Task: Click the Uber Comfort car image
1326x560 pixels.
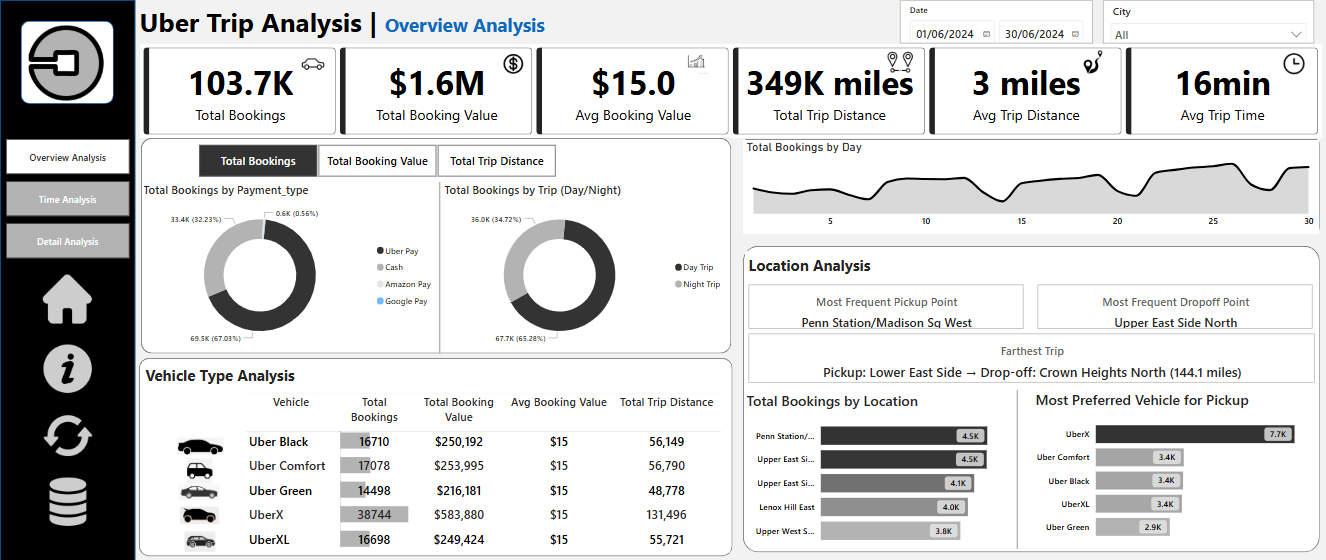Action: click(200, 469)
